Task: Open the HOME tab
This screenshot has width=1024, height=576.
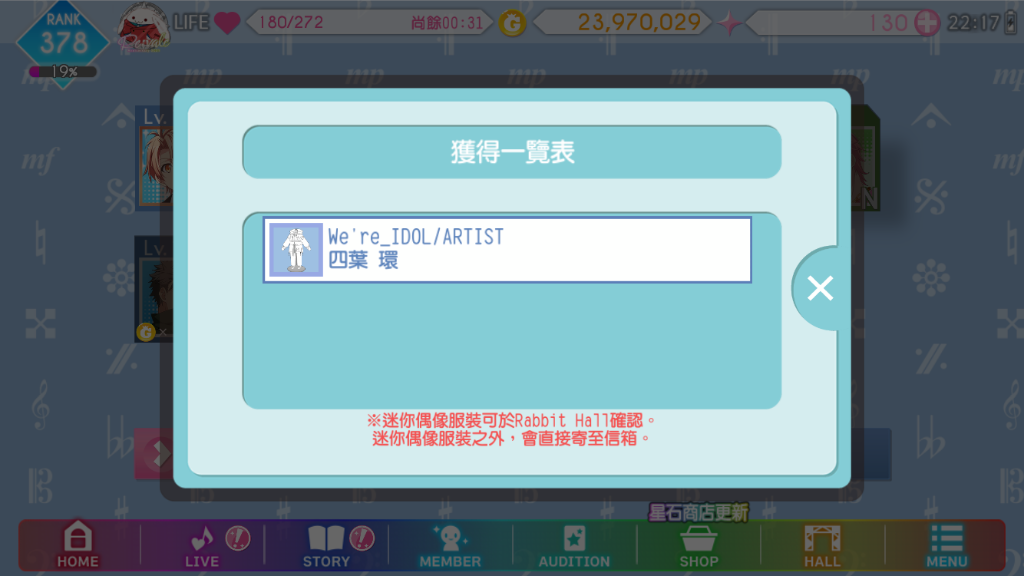Action: pyautogui.click(x=78, y=545)
